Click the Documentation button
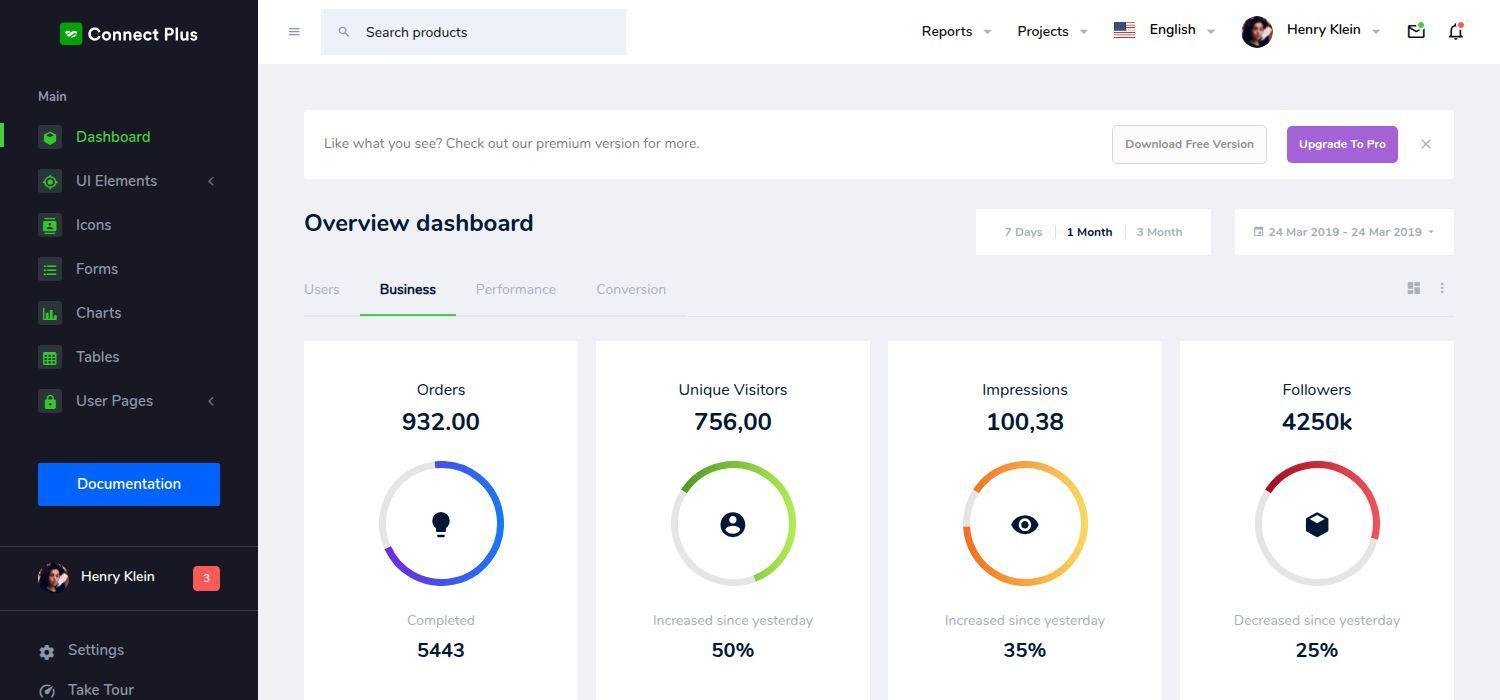1500x700 pixels. tap(129, 484)
